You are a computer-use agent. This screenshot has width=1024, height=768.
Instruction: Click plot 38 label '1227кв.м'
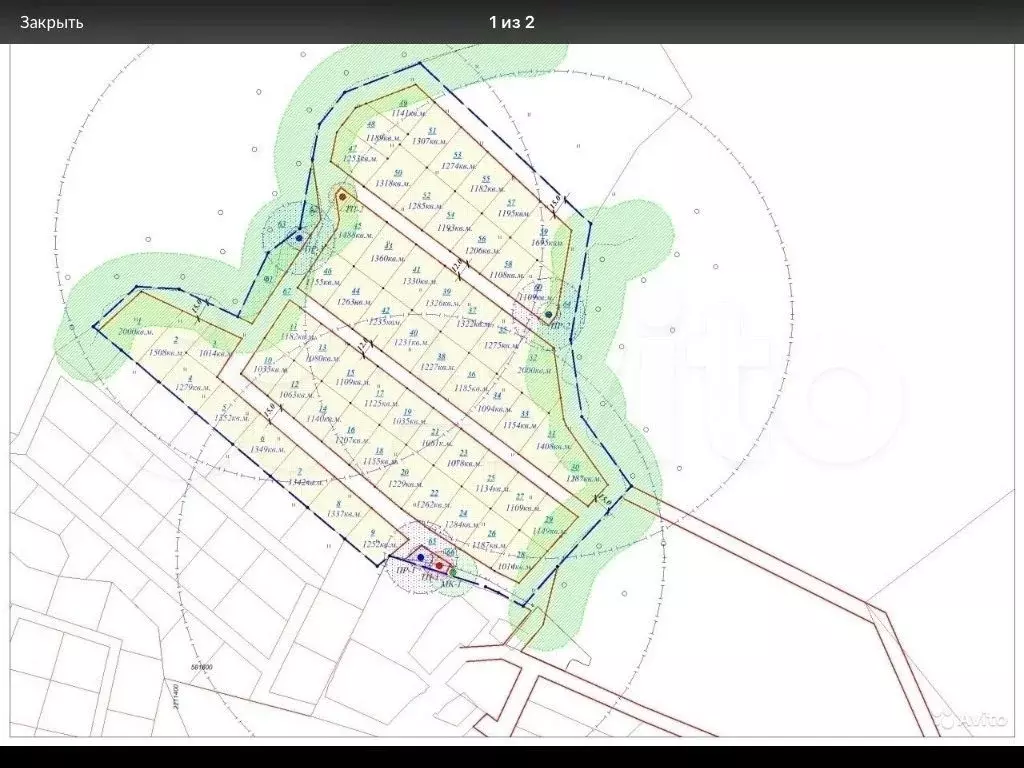pos(438,367)
